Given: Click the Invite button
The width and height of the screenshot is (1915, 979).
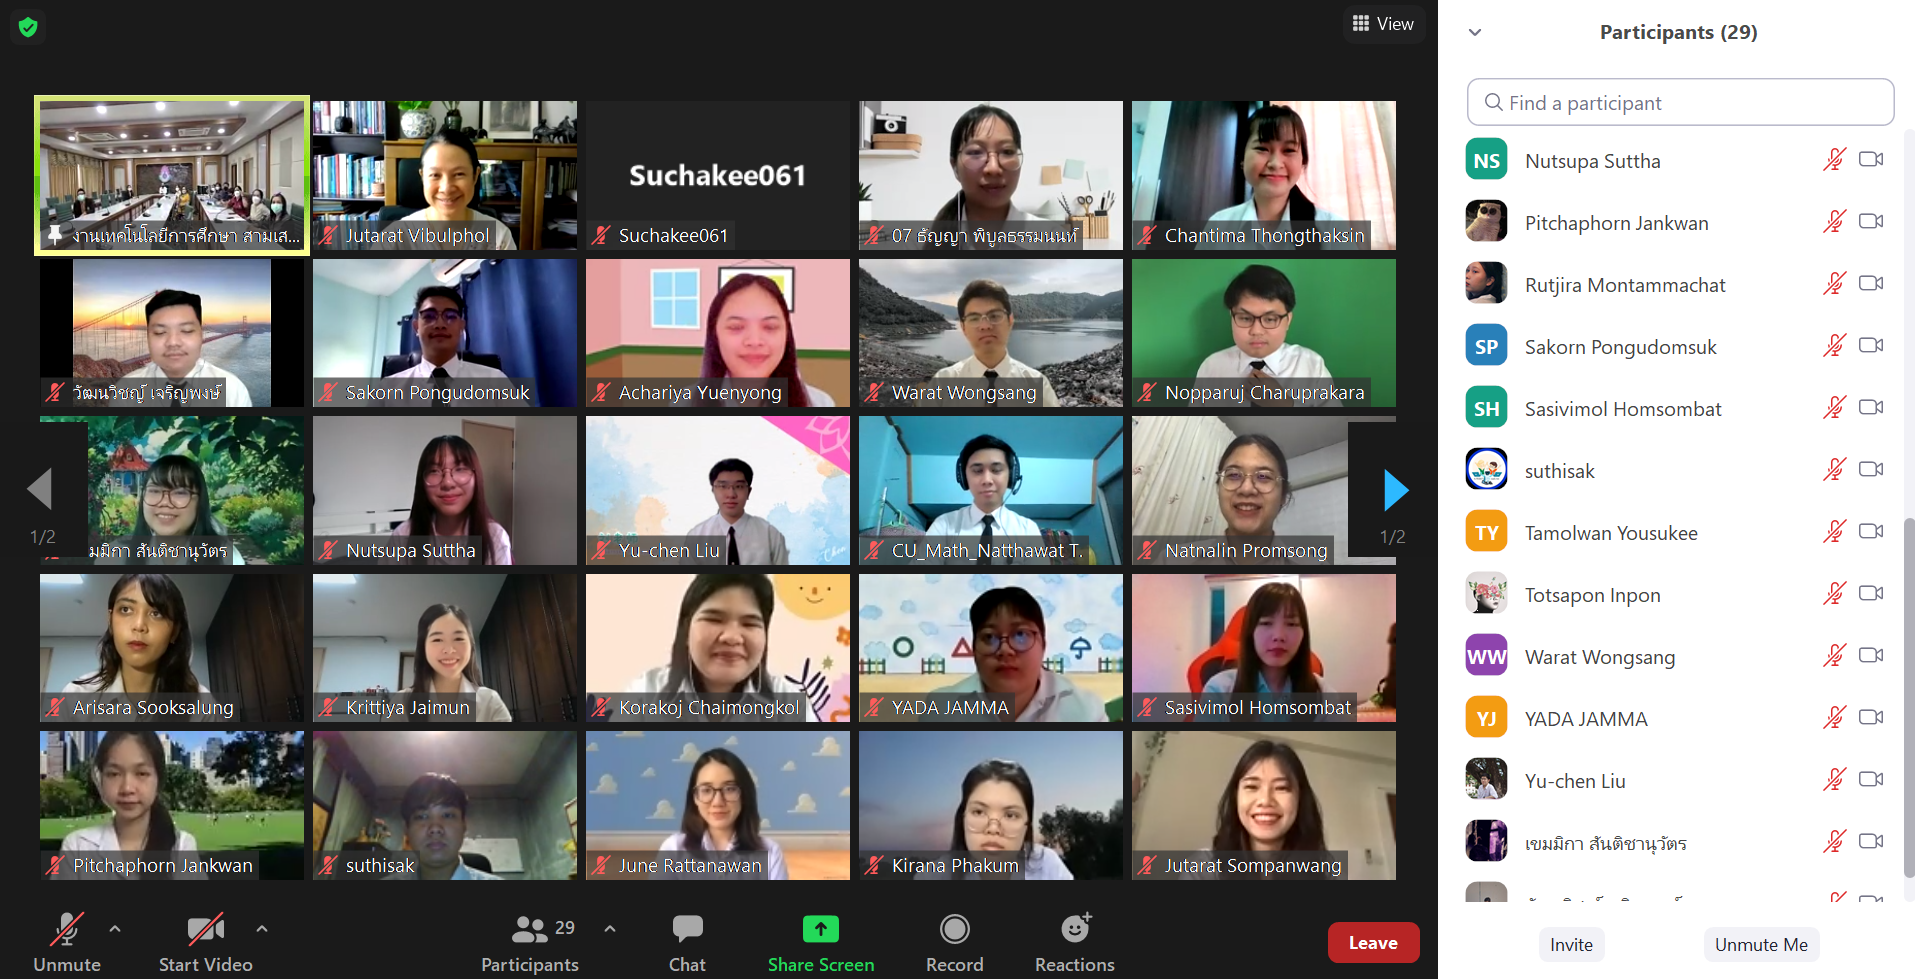Looking at the screenshot, I should click(x=1571, y=945).
